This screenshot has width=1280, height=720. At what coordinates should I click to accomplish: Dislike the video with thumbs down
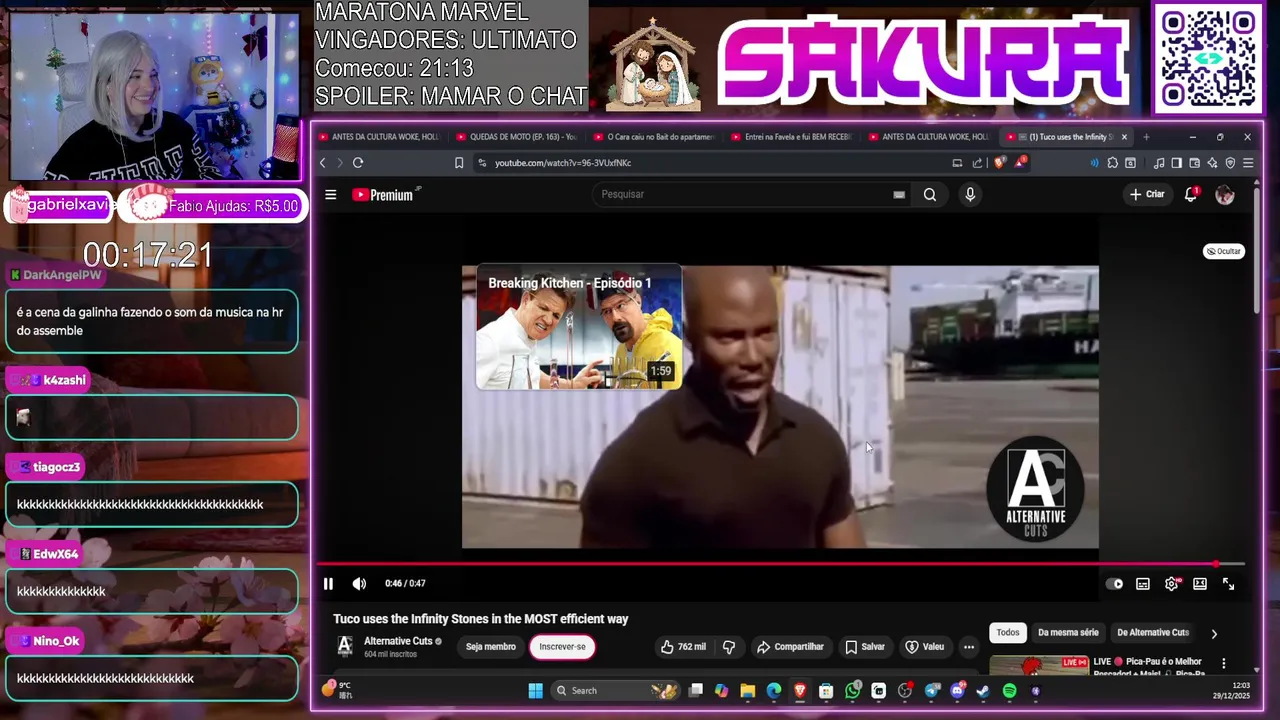point(729,647)
